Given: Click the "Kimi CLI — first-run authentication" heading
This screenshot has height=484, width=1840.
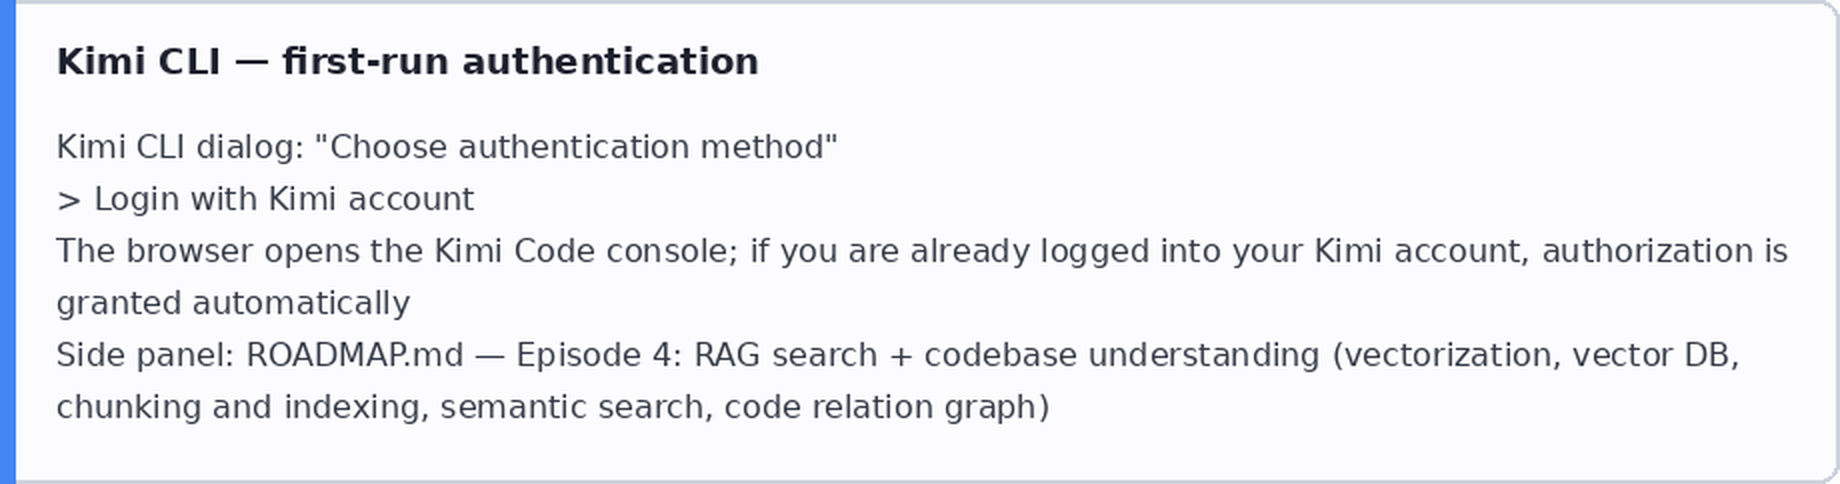Looking at the screenshot, I should coord(407,62).
